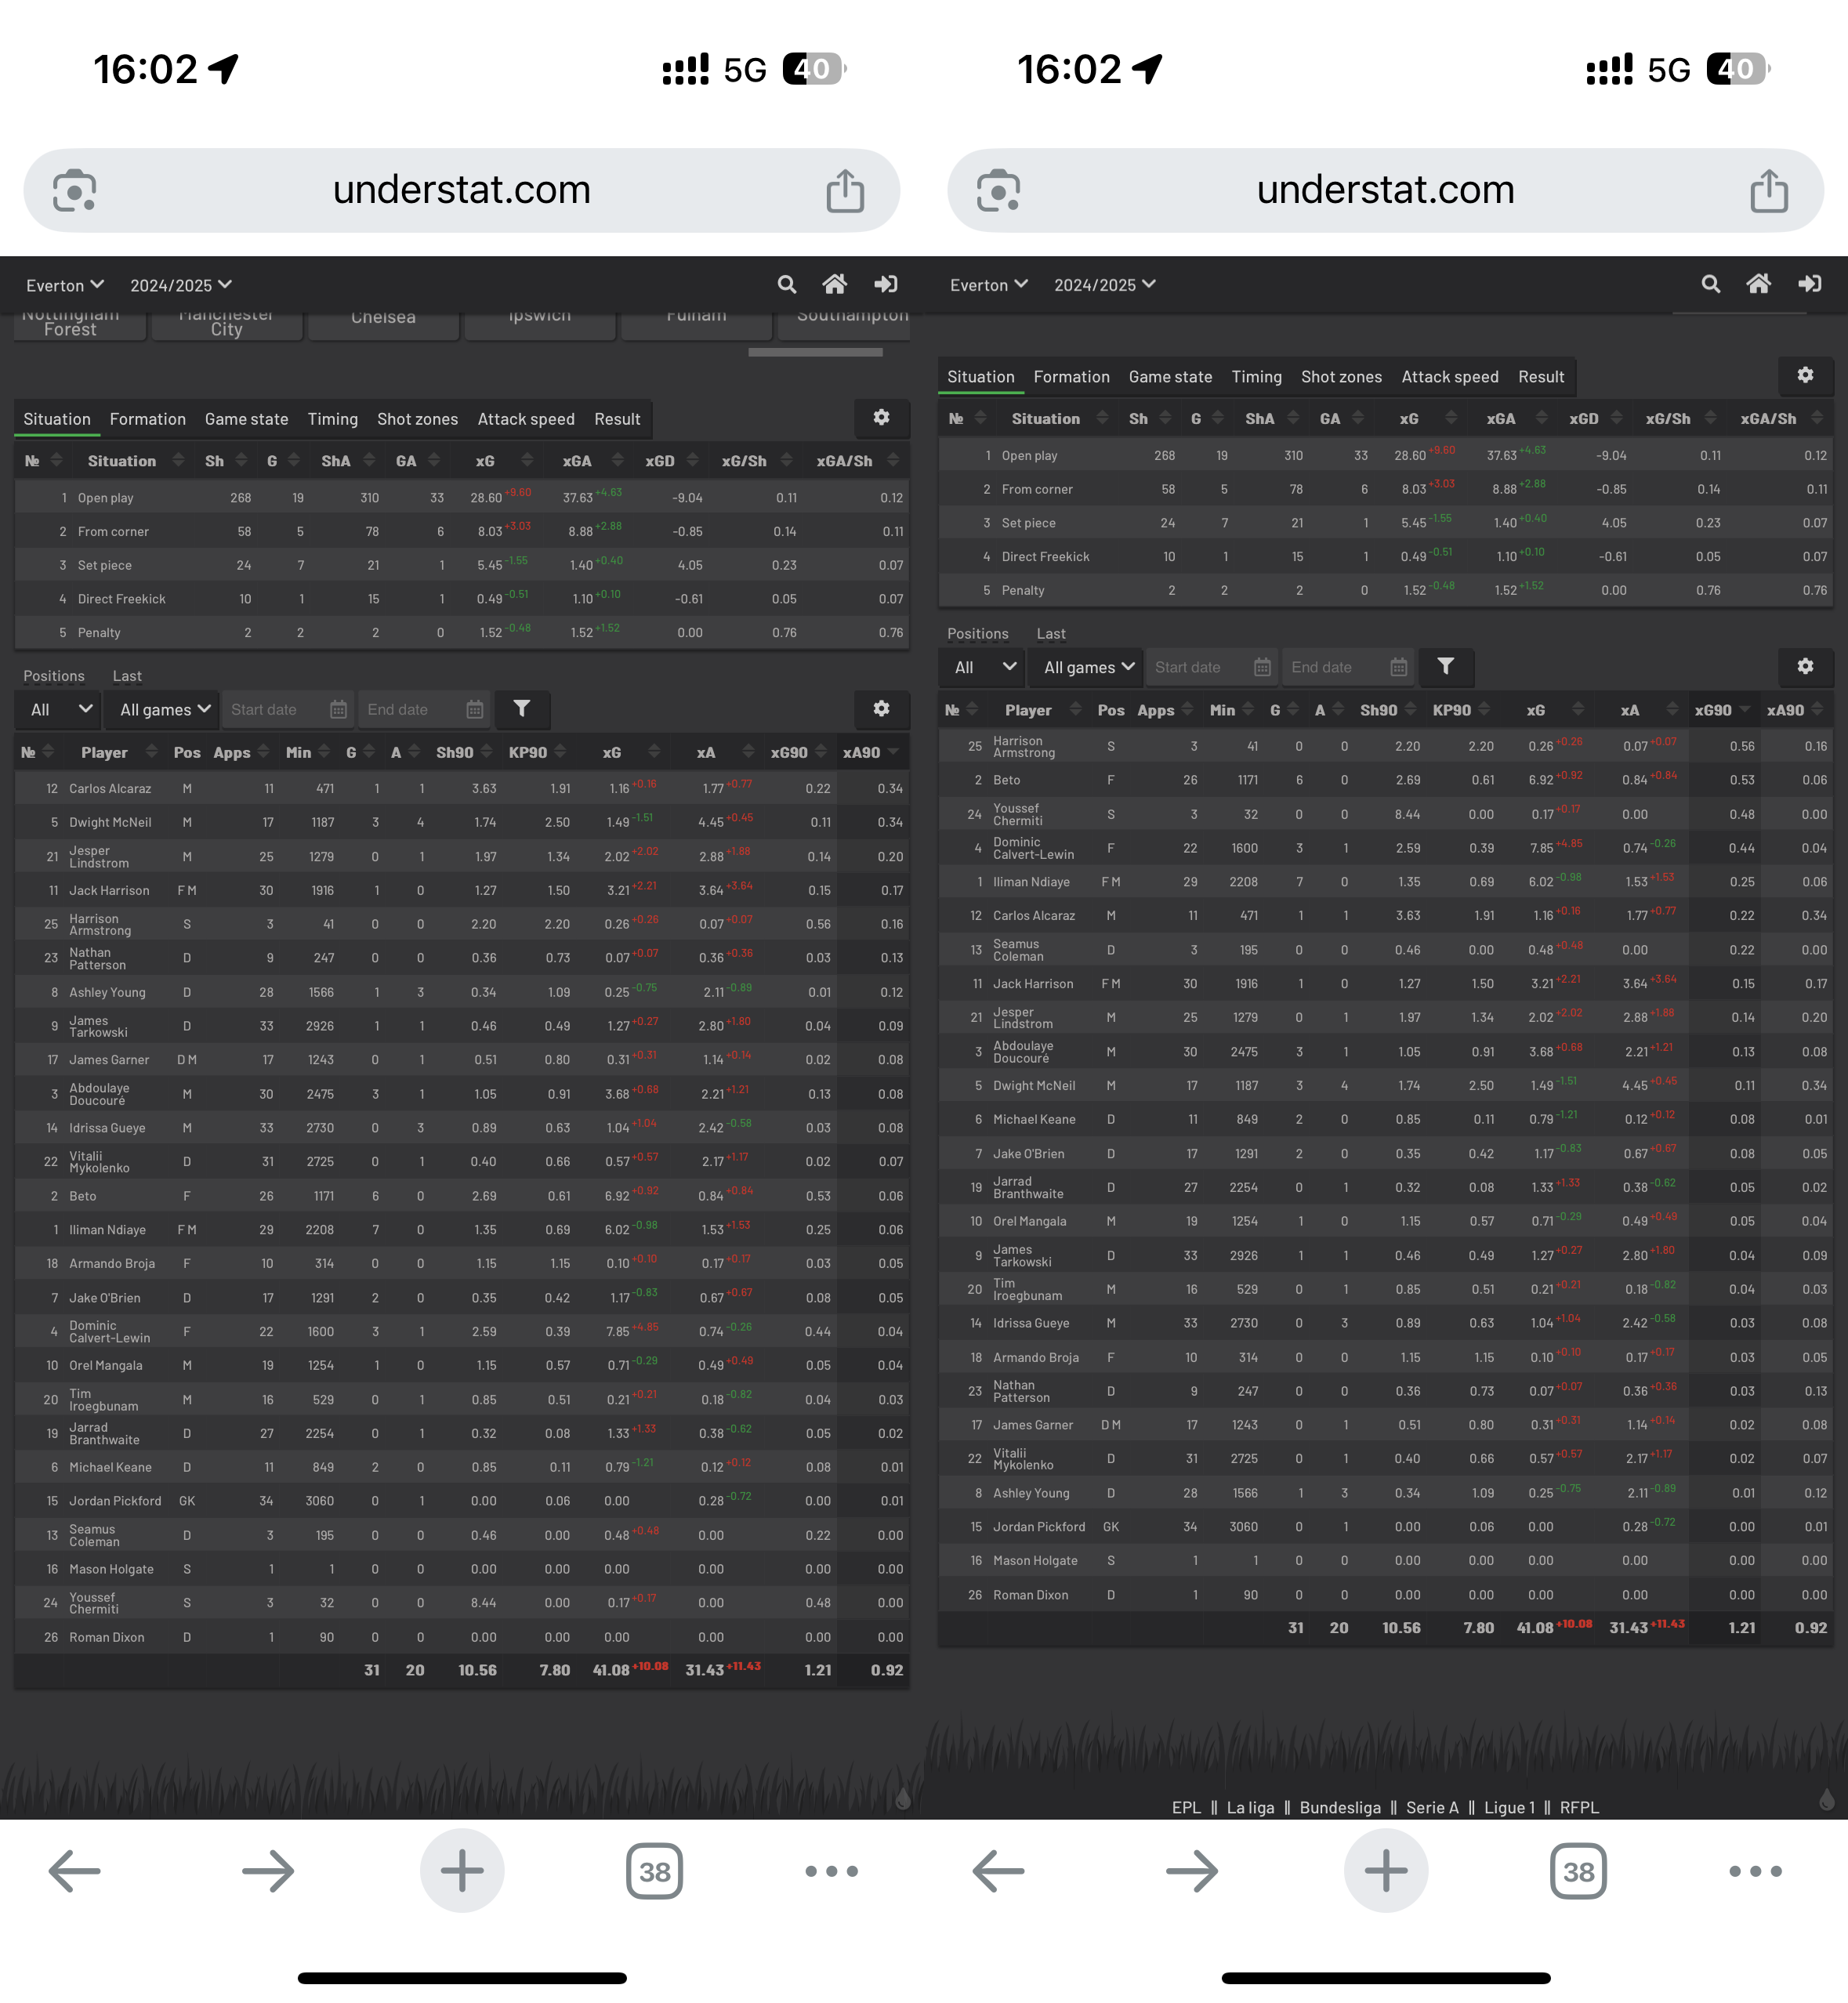The image size is (1848, 2003).
Task: Go forward in left browser toolbar
Action: pos(268,1871)
